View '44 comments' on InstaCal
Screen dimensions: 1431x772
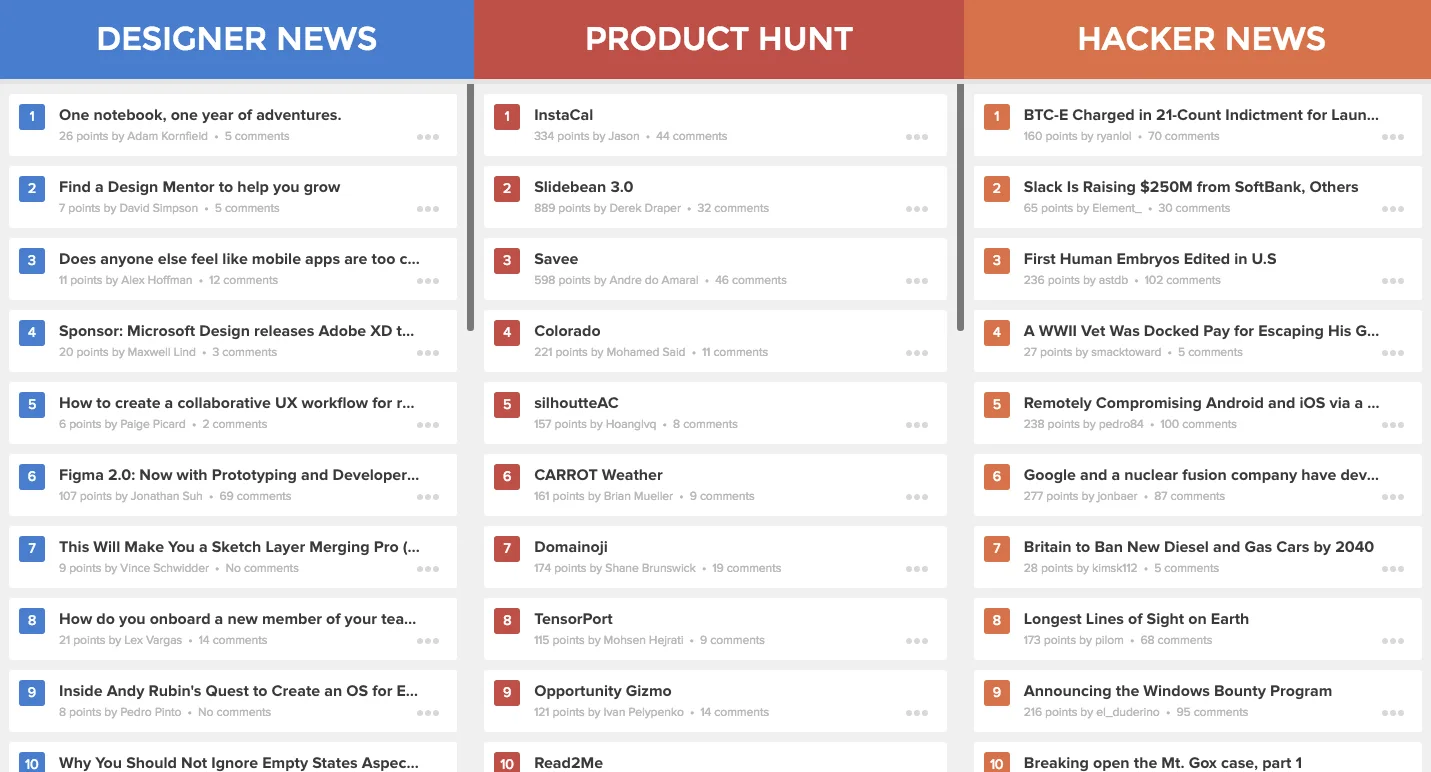coord(691,136)
